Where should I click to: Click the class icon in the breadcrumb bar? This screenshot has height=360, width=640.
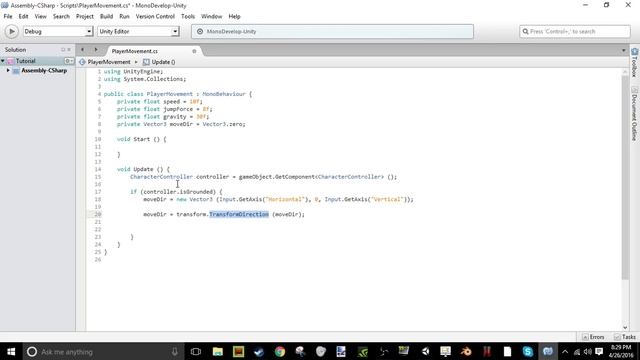pos(82,62)
